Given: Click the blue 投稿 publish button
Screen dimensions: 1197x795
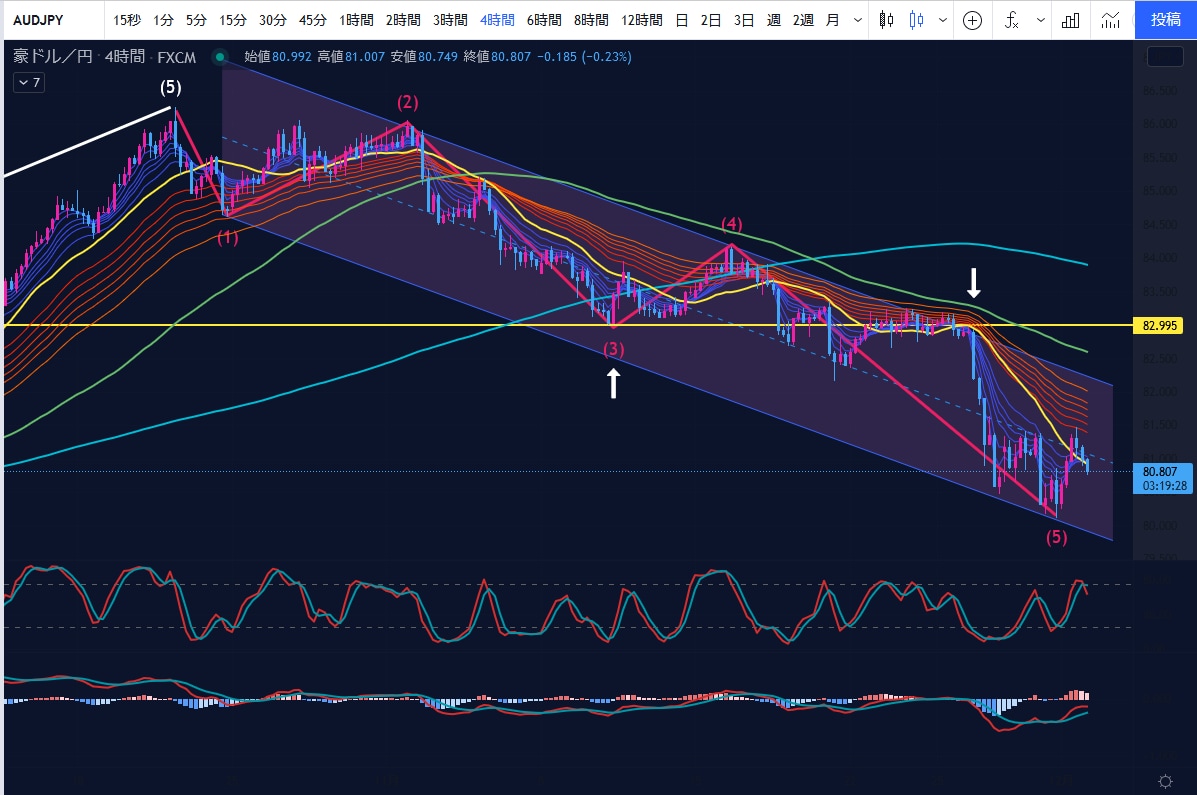Looking at the screenshot, I should click(x=1166, y=20).
